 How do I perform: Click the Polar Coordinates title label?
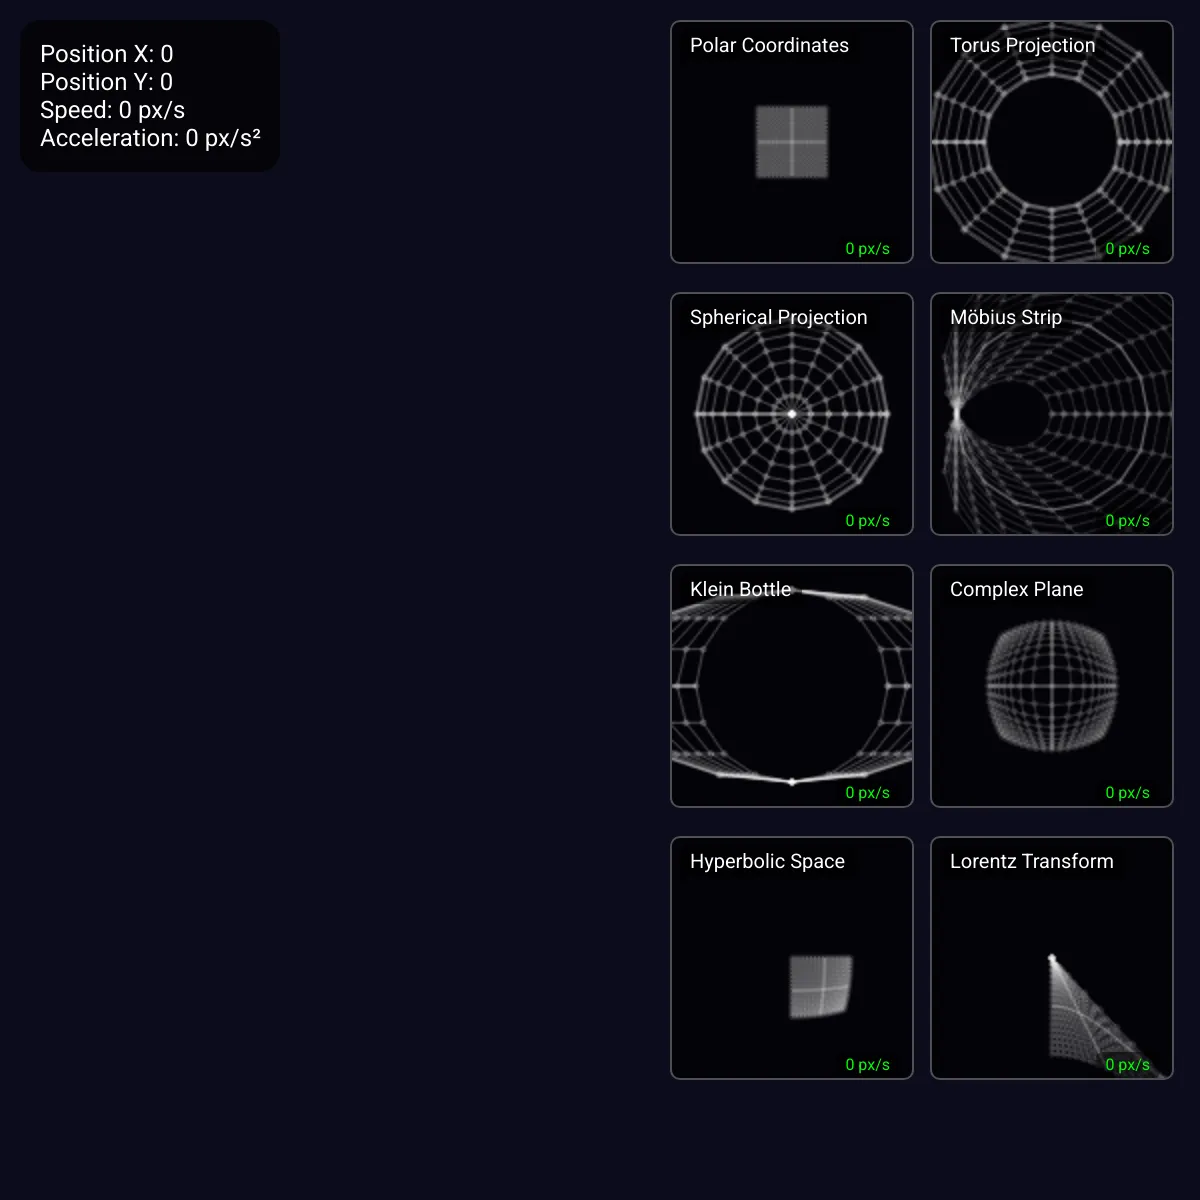[768, 46]
